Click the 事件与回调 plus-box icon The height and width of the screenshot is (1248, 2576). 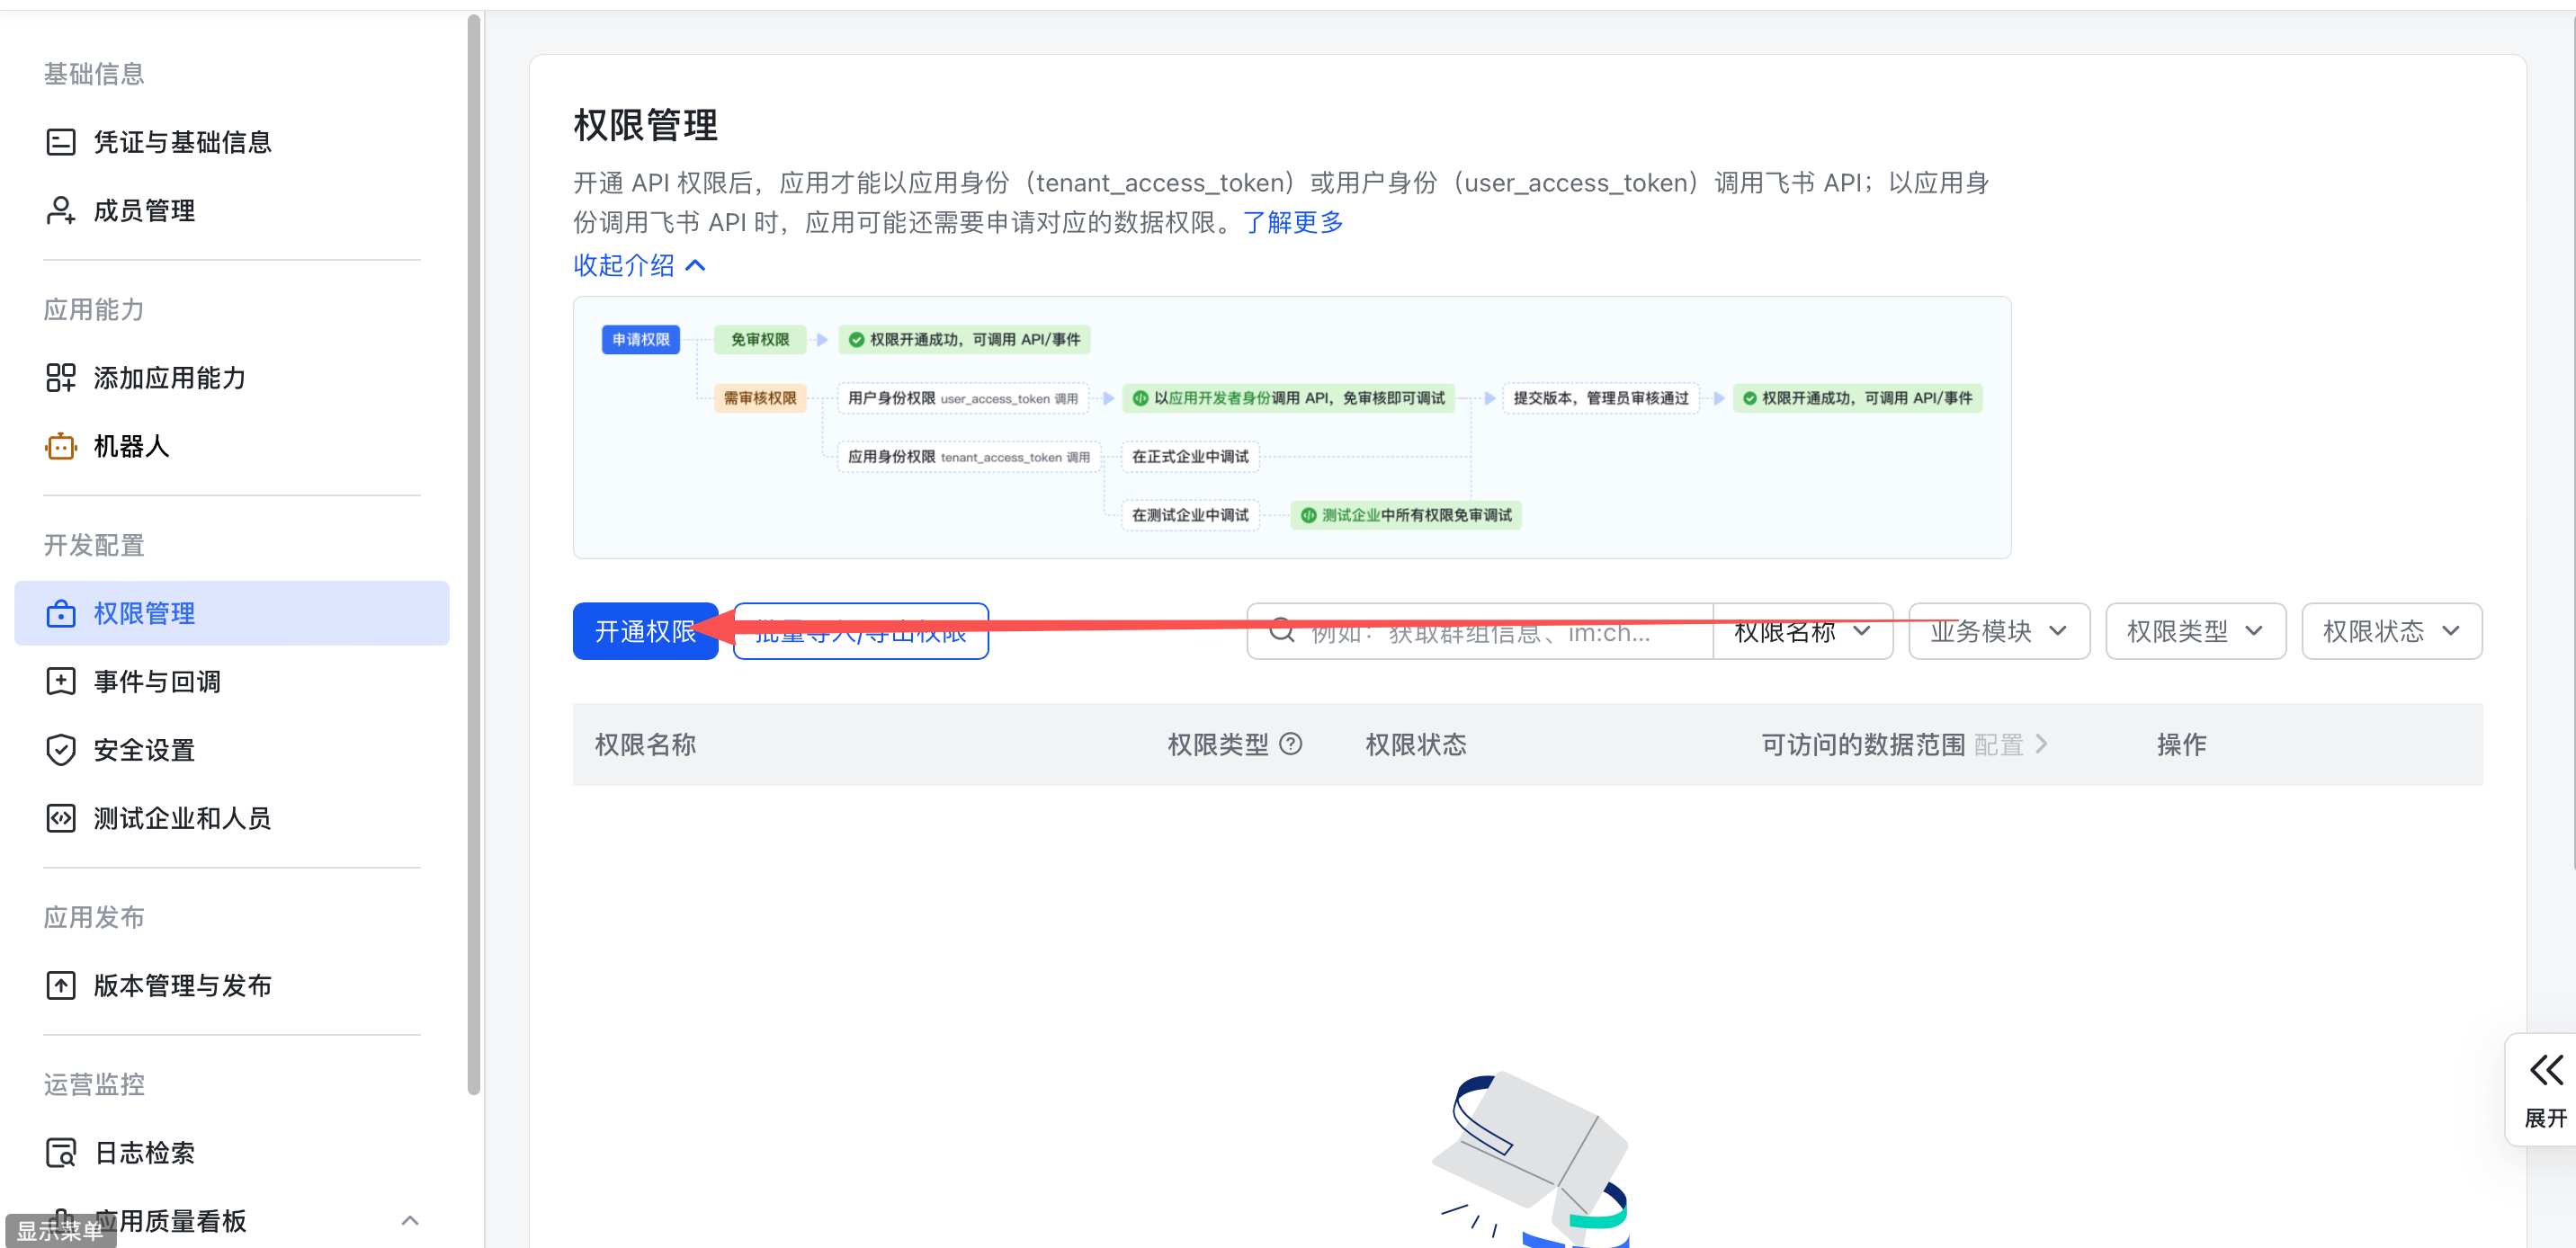[61, 682]
